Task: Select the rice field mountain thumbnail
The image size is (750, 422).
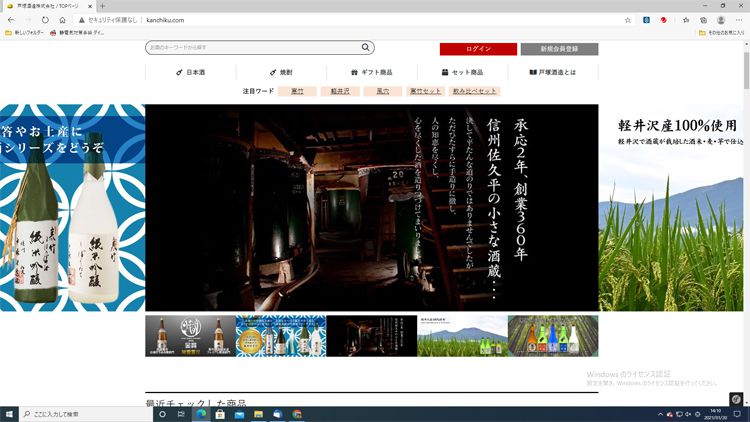Action: pos(463,336)
